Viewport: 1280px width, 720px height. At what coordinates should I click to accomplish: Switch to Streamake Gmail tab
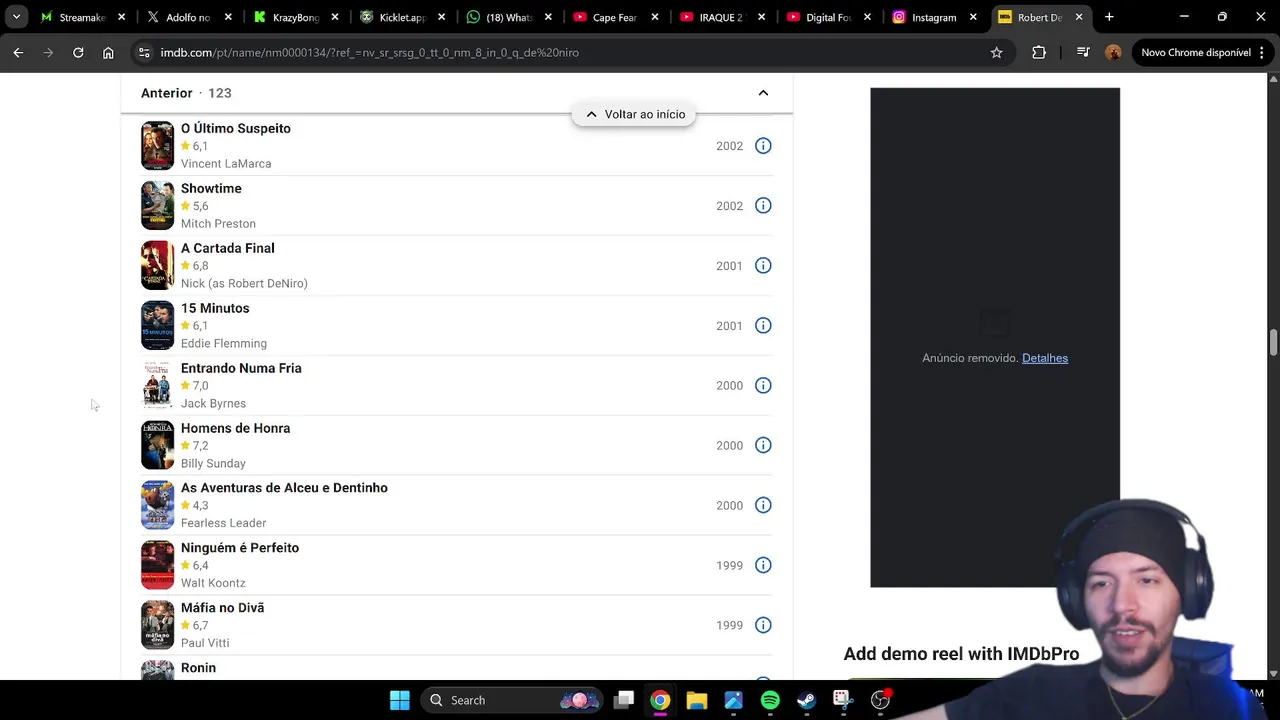pos(82,17)
